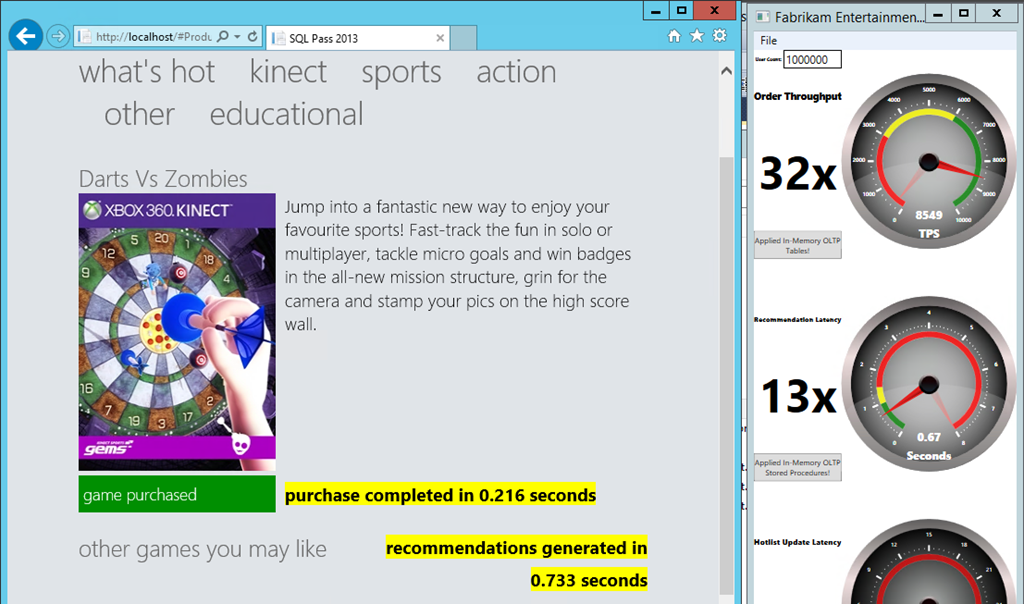This screenshot has width=1024, height=604.
Task: Click the 13x latency multiplier text
Action: click(798, 396)
